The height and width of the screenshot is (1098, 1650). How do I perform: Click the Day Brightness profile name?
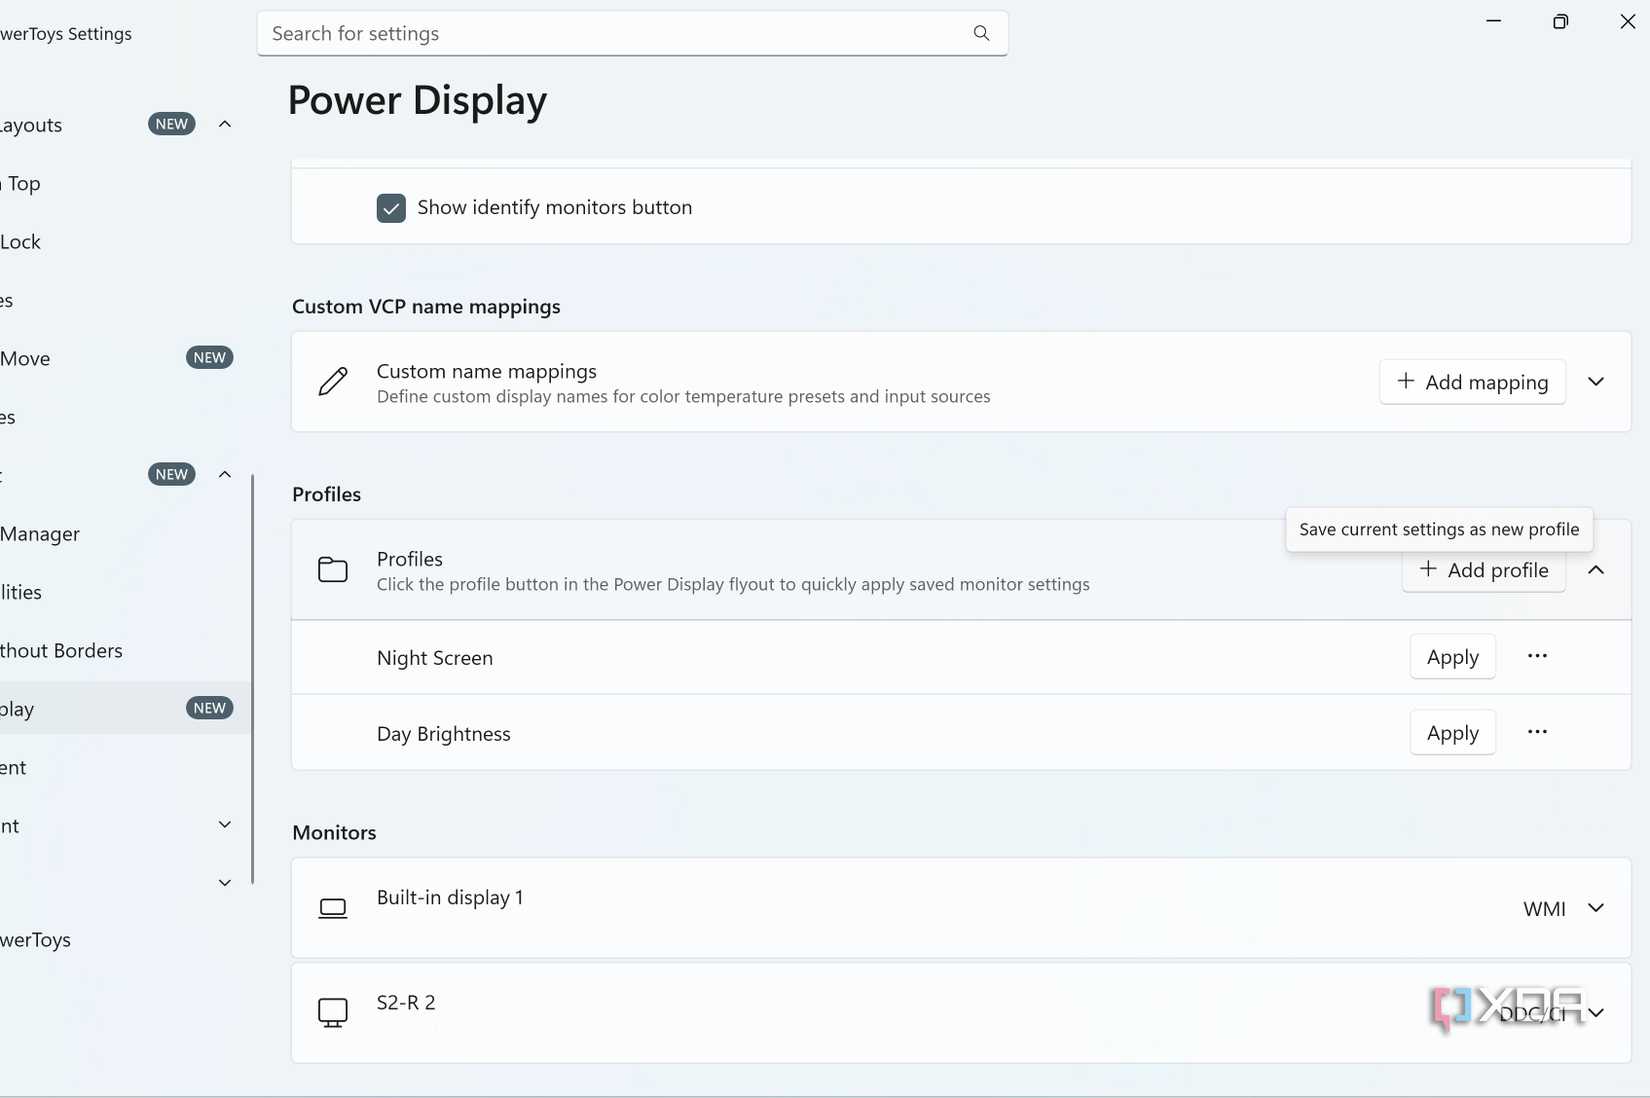(x=444, y=733)
